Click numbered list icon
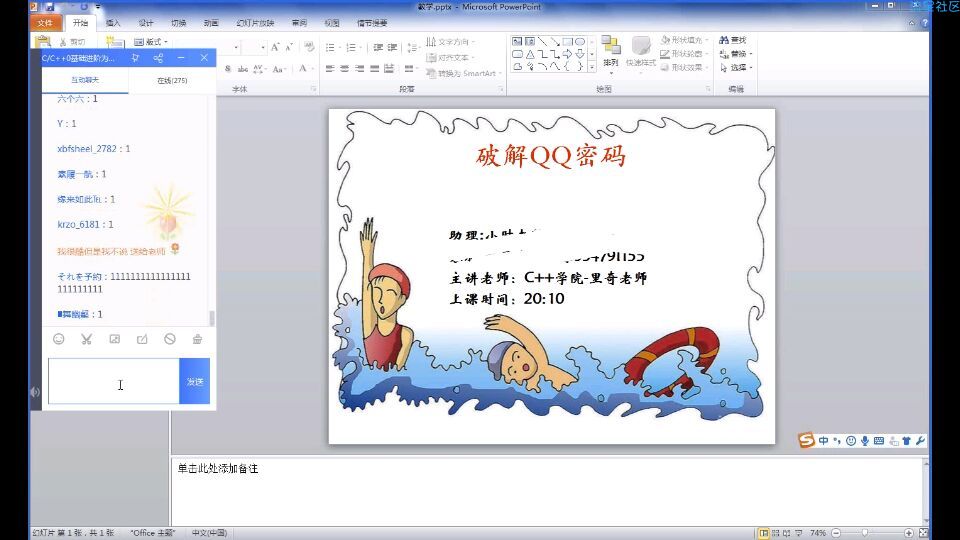 click(x=352, y=47)
